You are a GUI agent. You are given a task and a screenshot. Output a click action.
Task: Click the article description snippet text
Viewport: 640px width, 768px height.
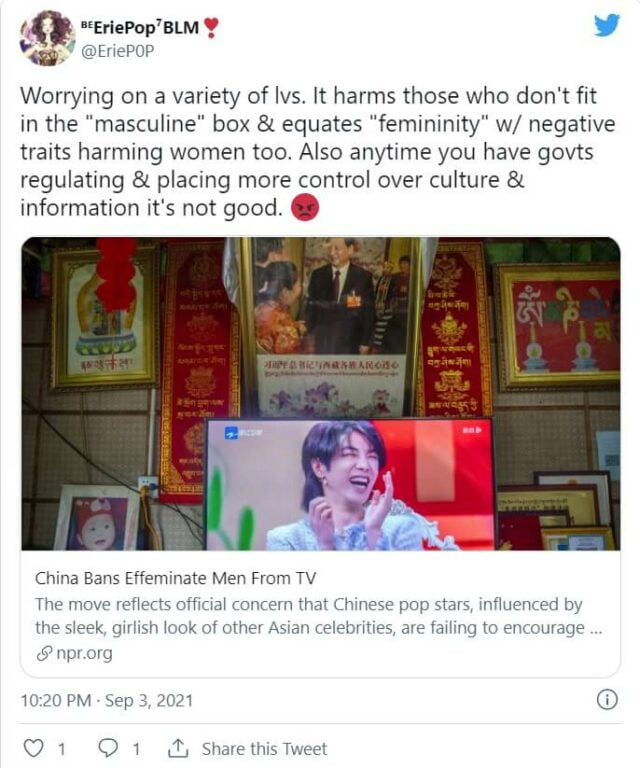[318, 616]
